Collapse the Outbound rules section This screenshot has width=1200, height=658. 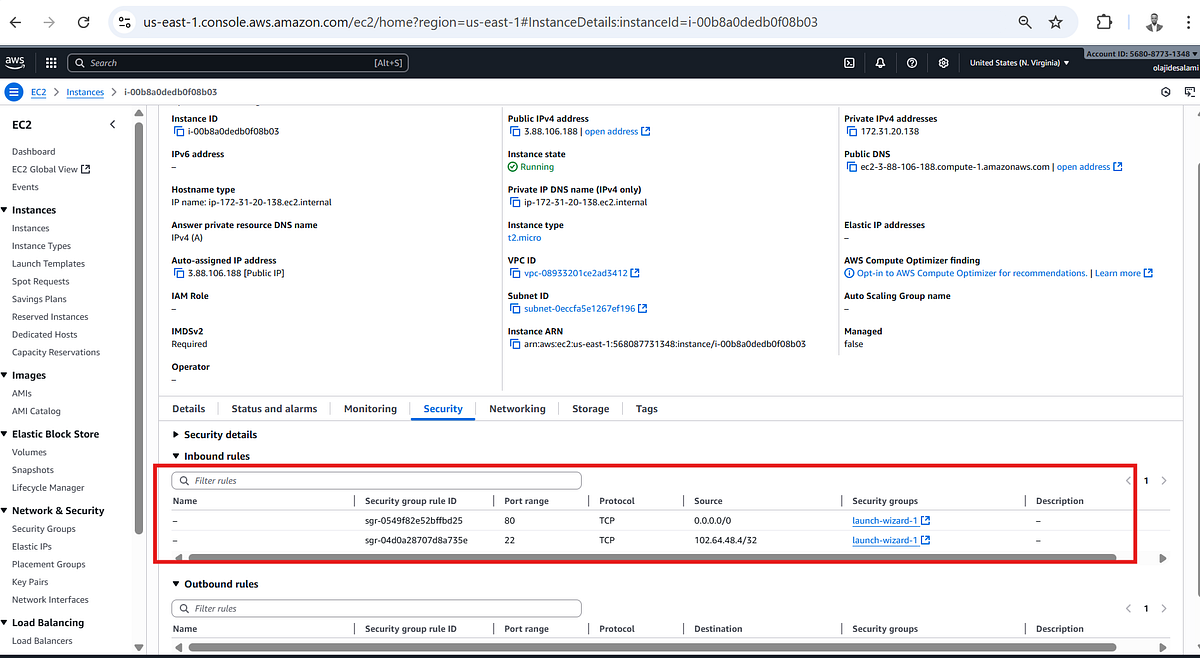pos(177,584)
